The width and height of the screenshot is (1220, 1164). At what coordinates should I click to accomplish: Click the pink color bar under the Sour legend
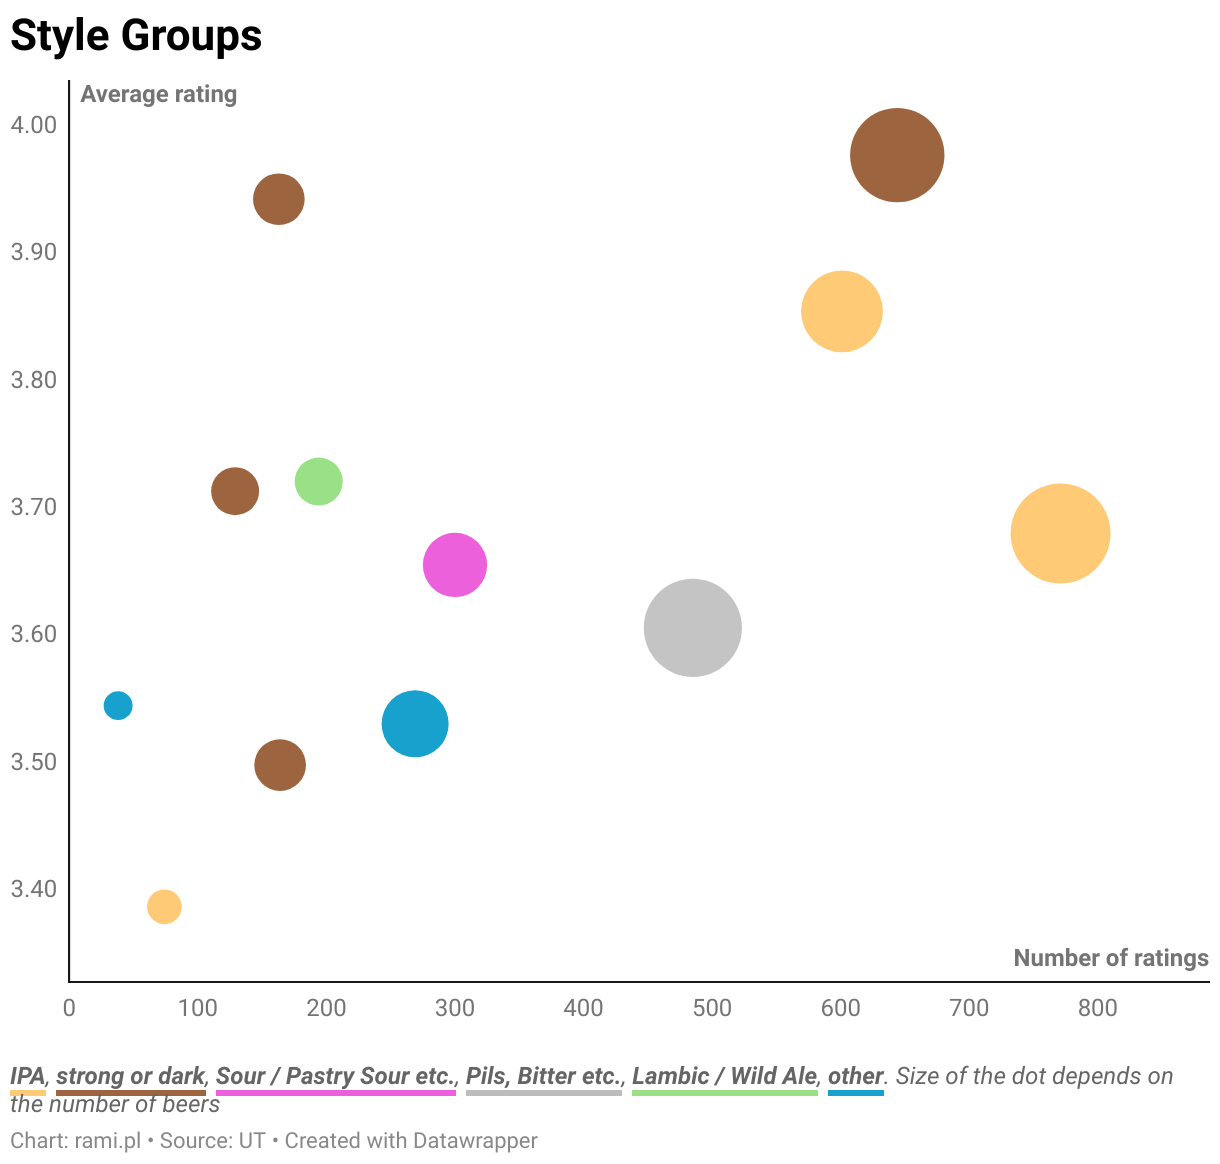(336, 1093)
